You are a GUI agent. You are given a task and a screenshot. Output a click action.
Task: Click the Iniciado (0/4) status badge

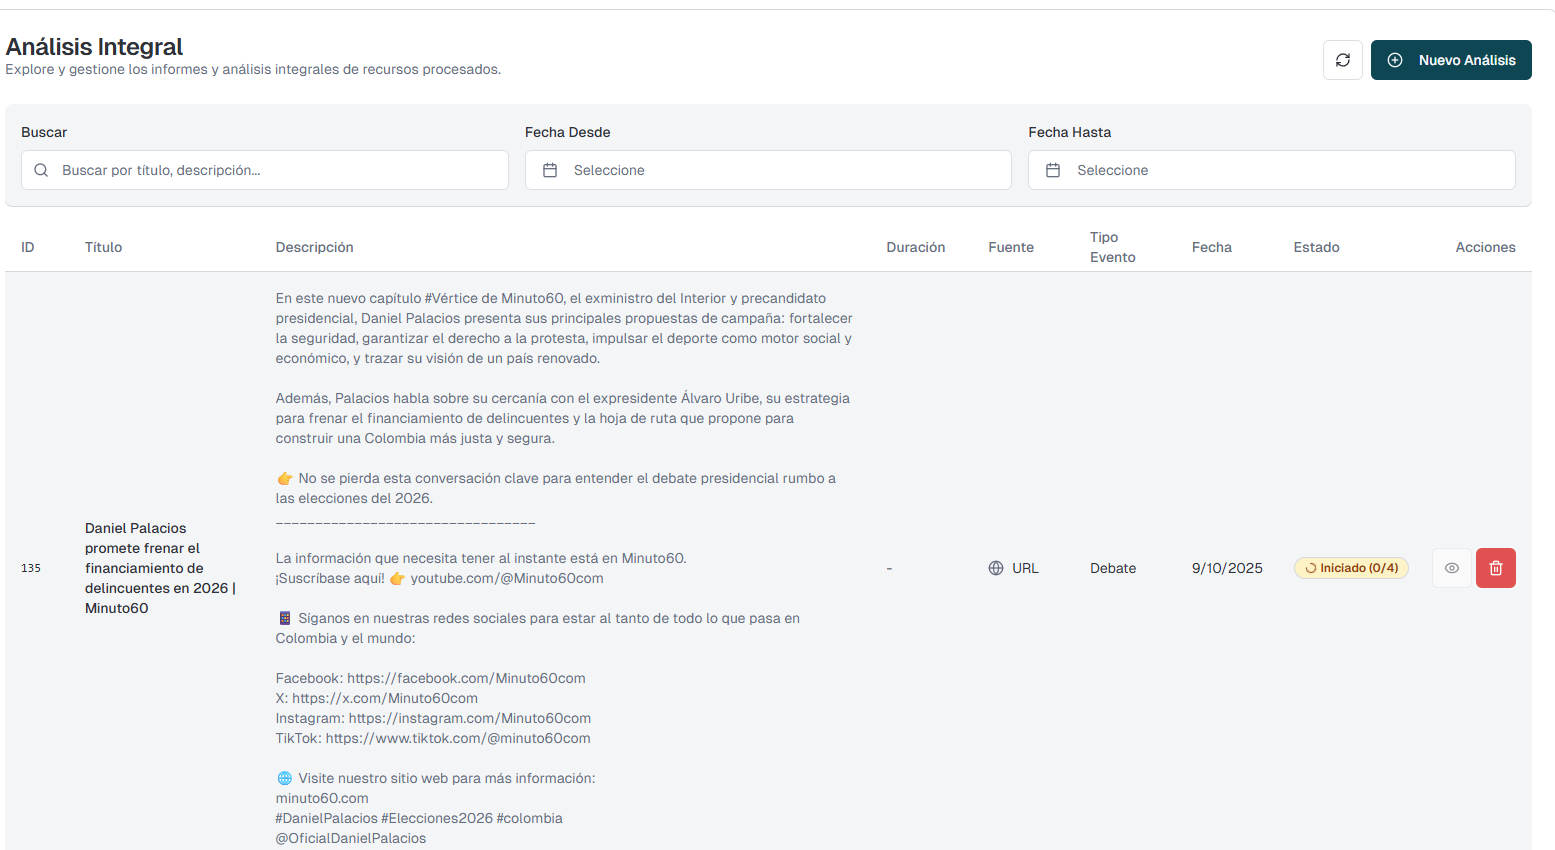[1351, 568]
